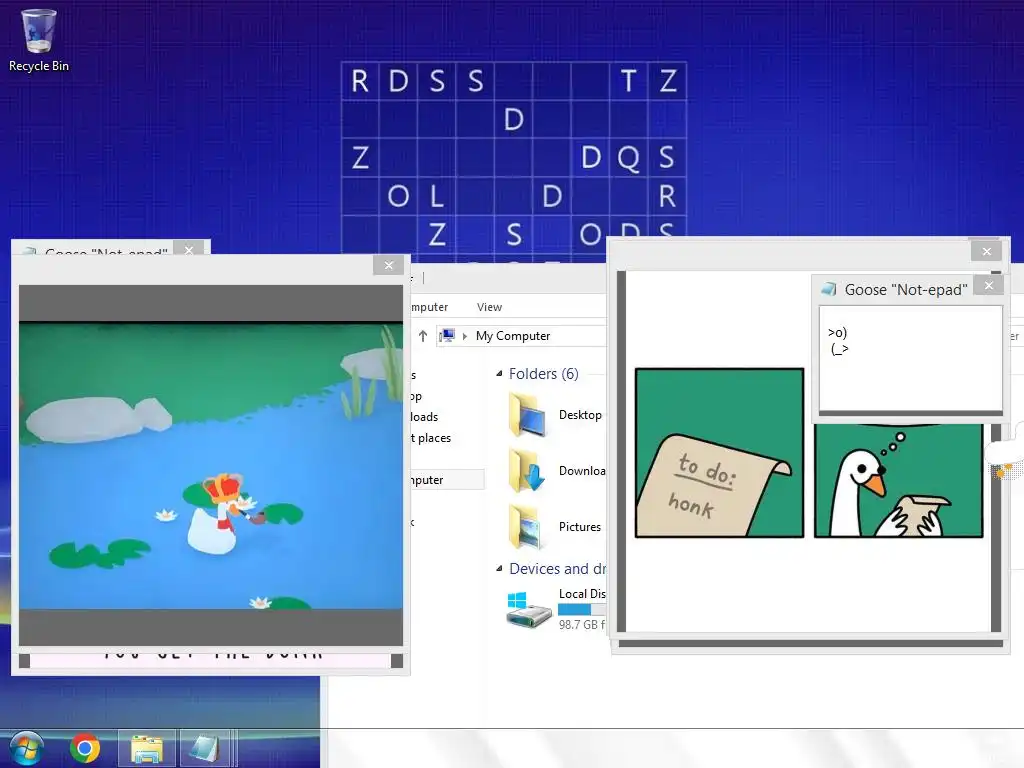Select the highlighted Computer navigation item
The image size is (1024, 768).
(x=447, y=480)
